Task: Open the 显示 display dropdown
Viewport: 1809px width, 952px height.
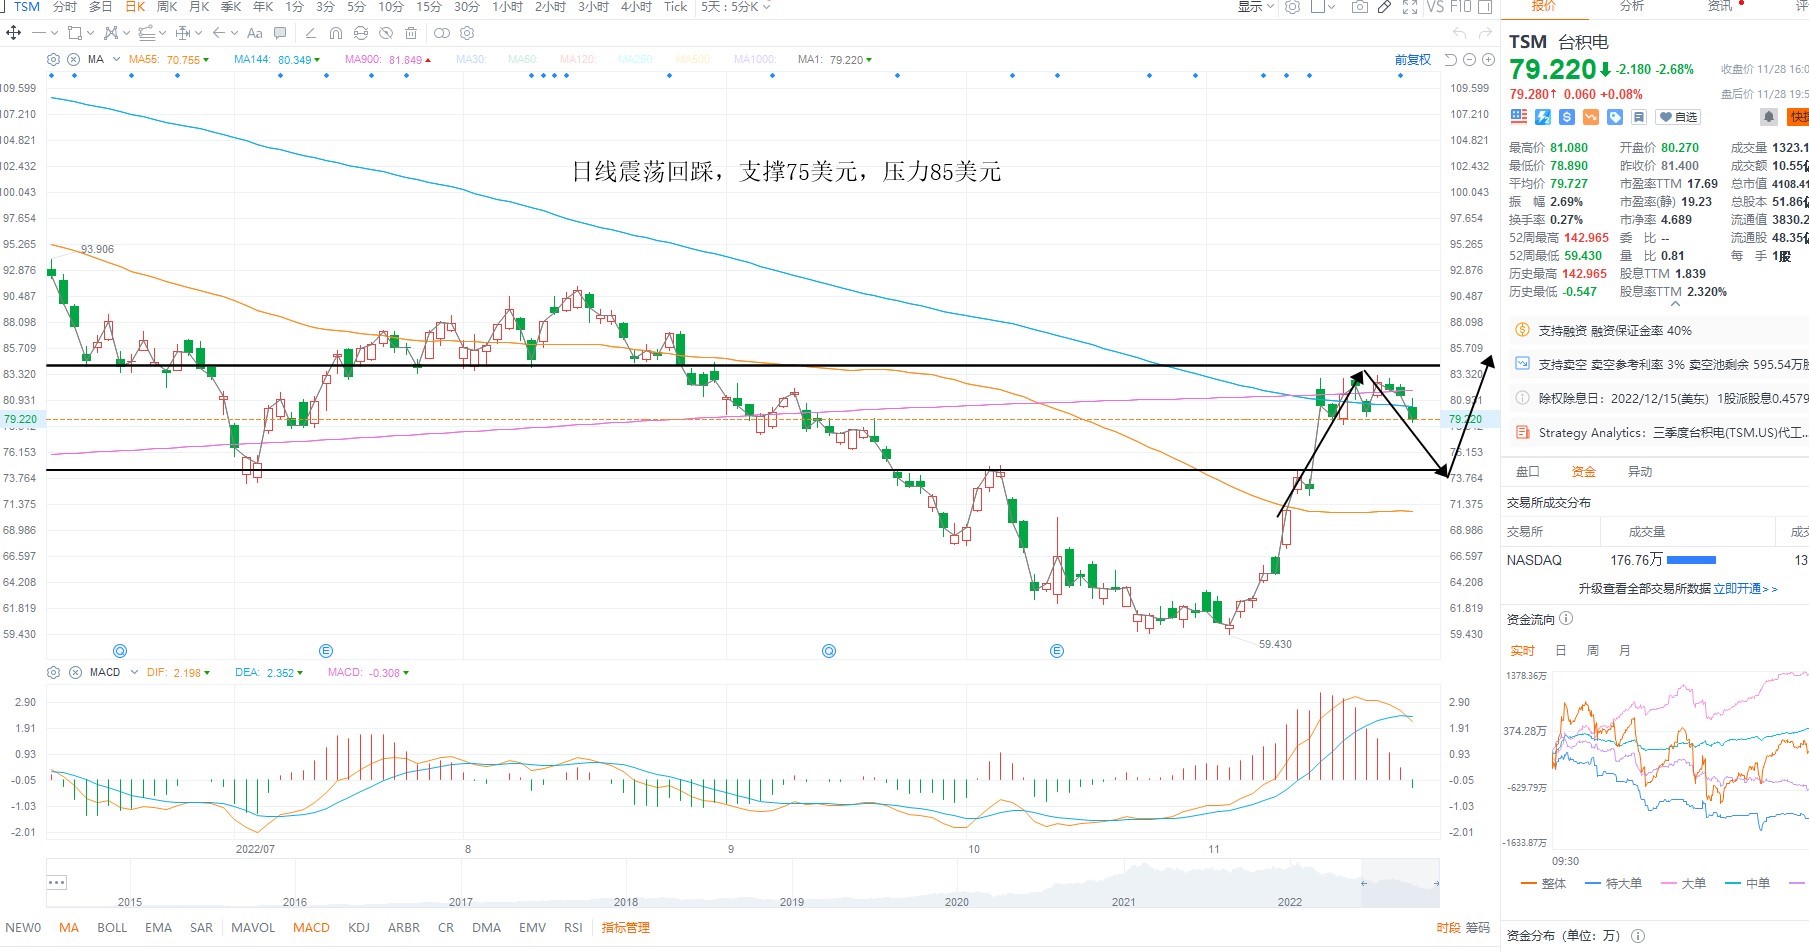Action: pyautogui.click(x=1256, y=7)
